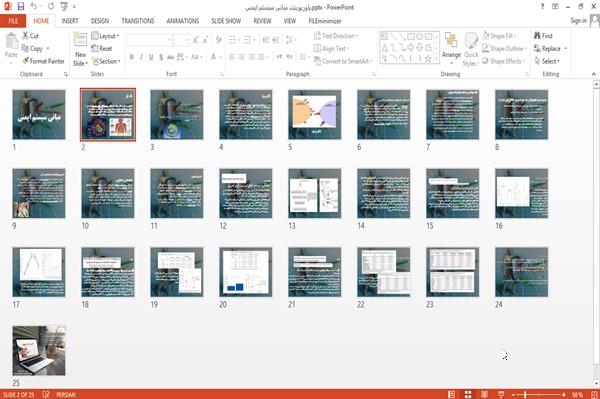Switch to the DESIGN tab
The image size is (600, 399).
tap(99, 21)
